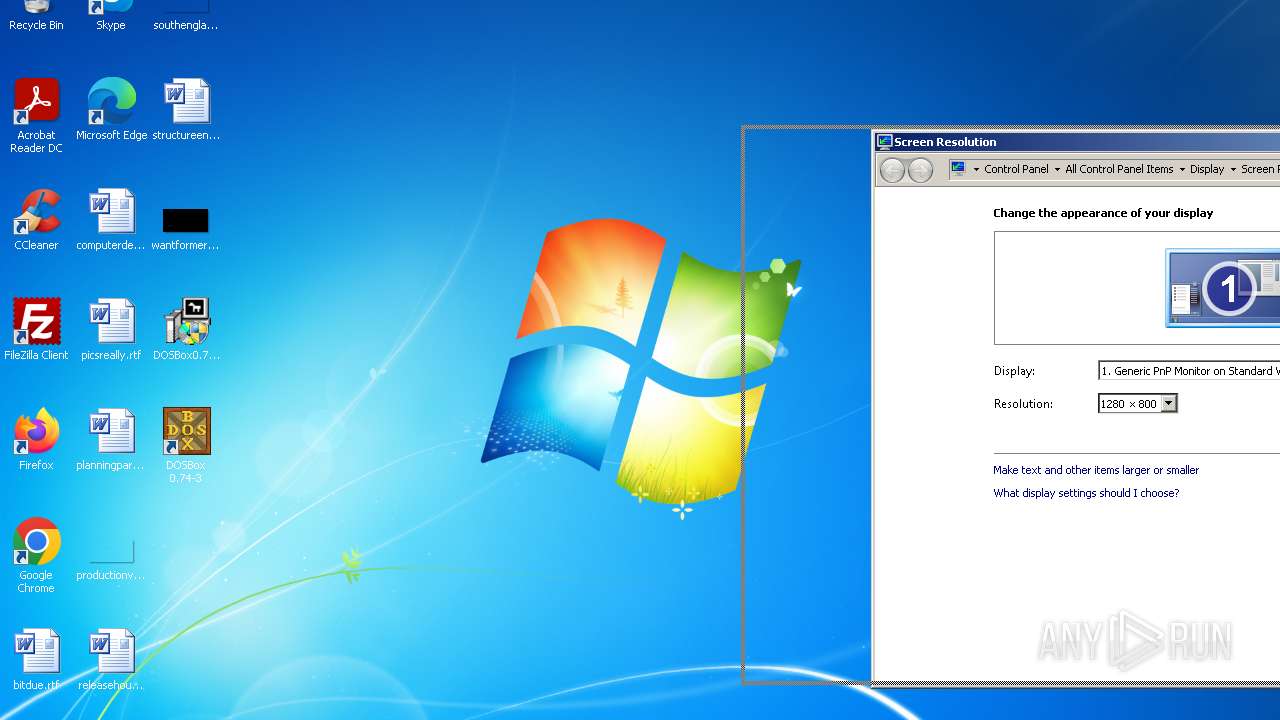
Task: Open the structureen... Word document
Action: [x=186, y=109]
